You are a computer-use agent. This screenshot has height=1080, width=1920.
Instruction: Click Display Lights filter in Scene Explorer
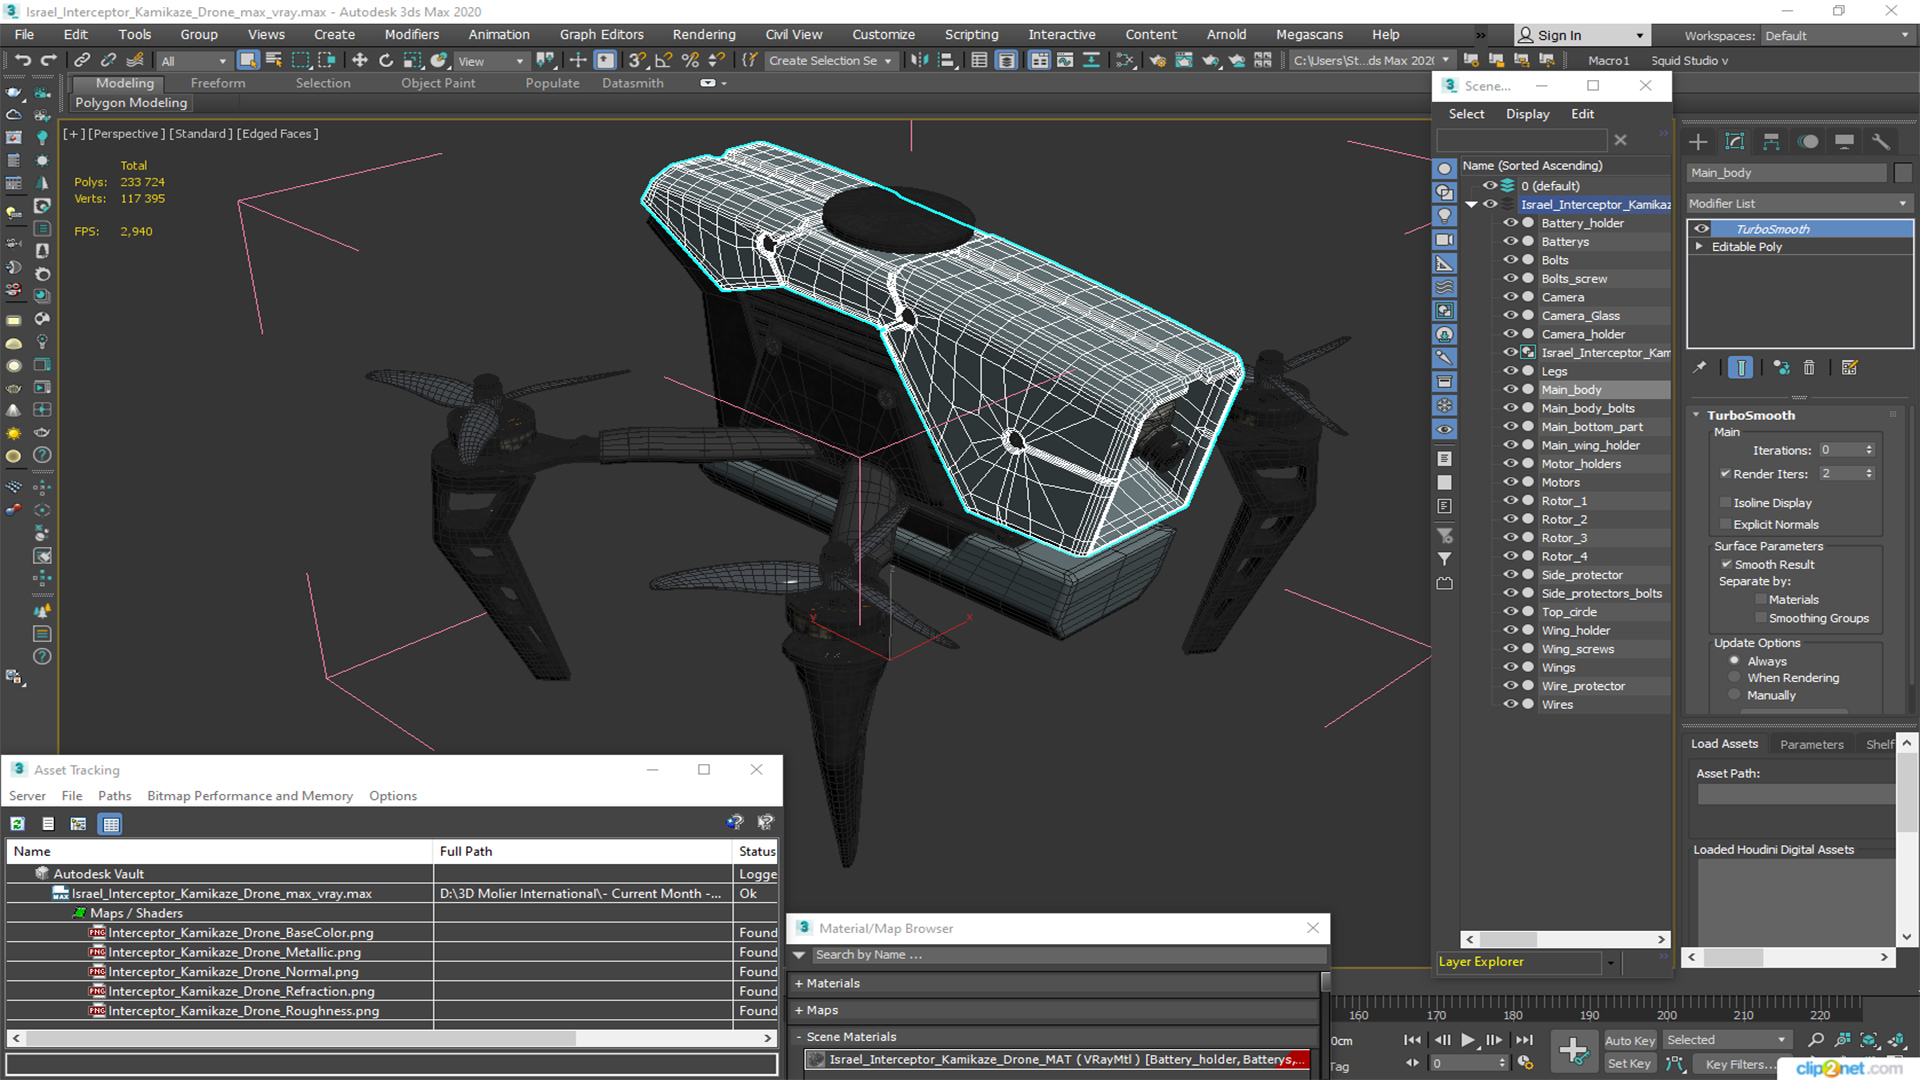click(x=1445, y=216)
